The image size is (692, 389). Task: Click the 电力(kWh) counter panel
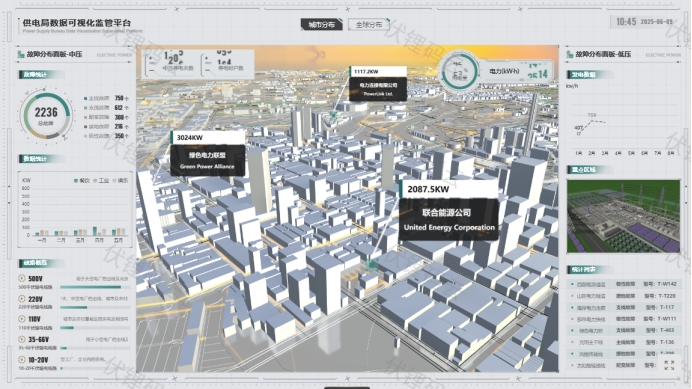click(517, 71)
